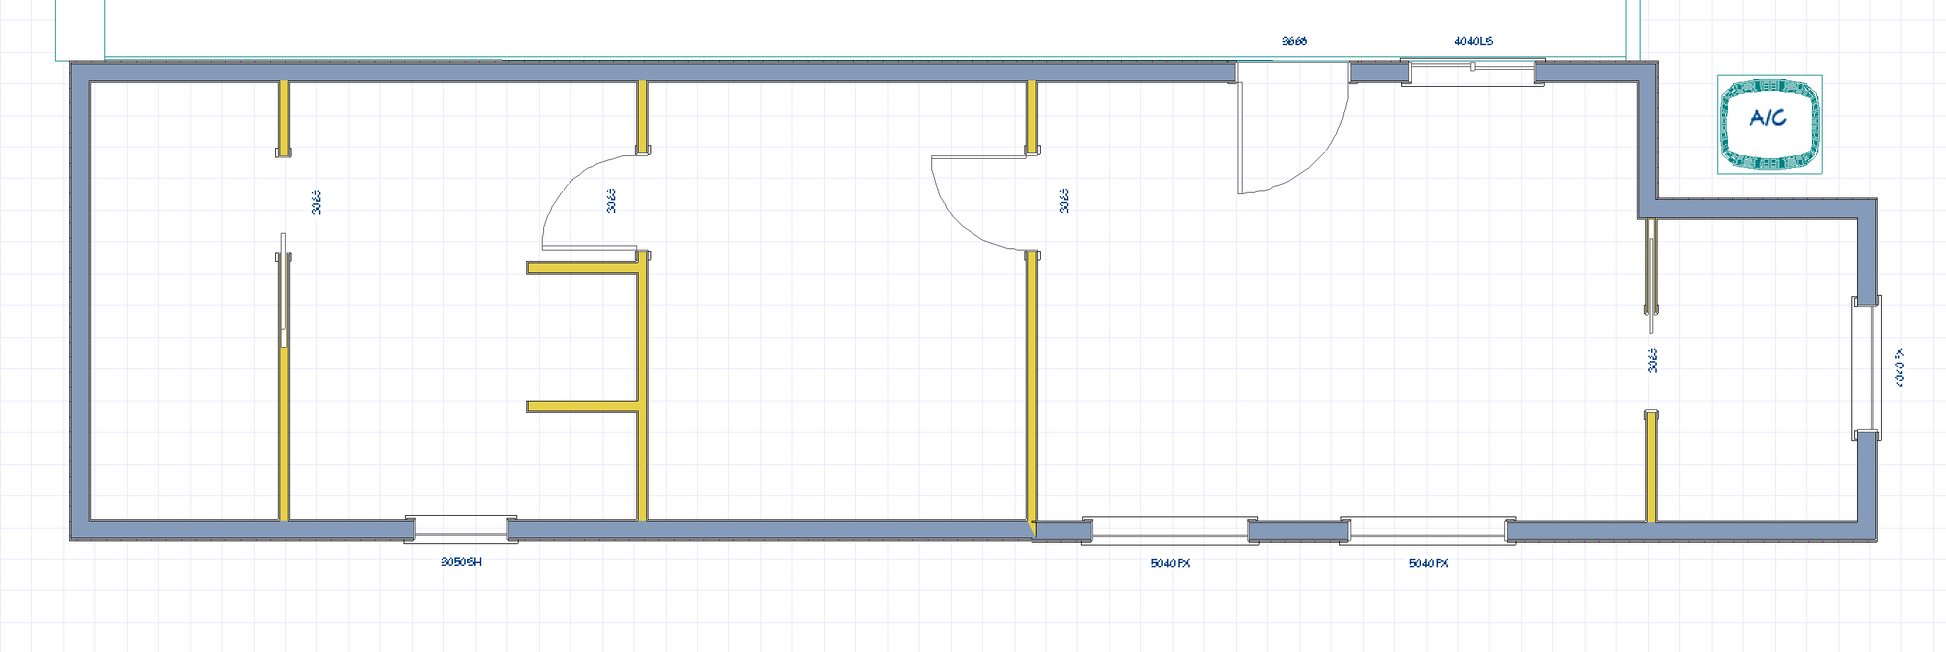This screenshot has height=652, width=1946.
Task: Select the window in the far right wall
Action: coord(1866,368)
